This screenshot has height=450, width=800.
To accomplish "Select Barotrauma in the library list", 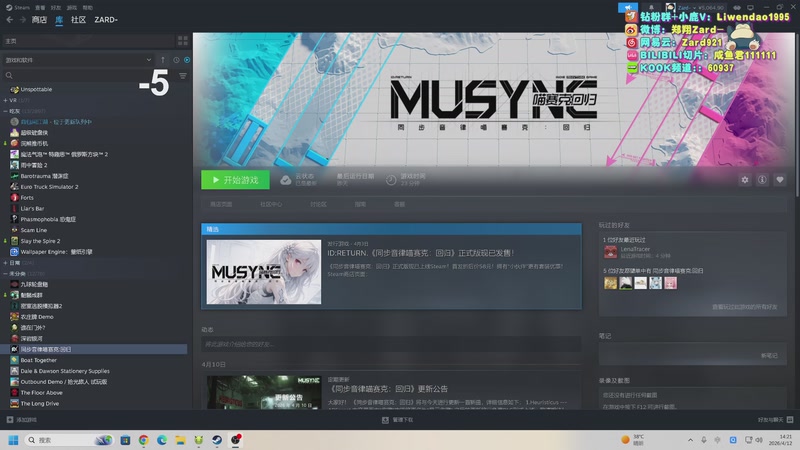I will point(44,176).
